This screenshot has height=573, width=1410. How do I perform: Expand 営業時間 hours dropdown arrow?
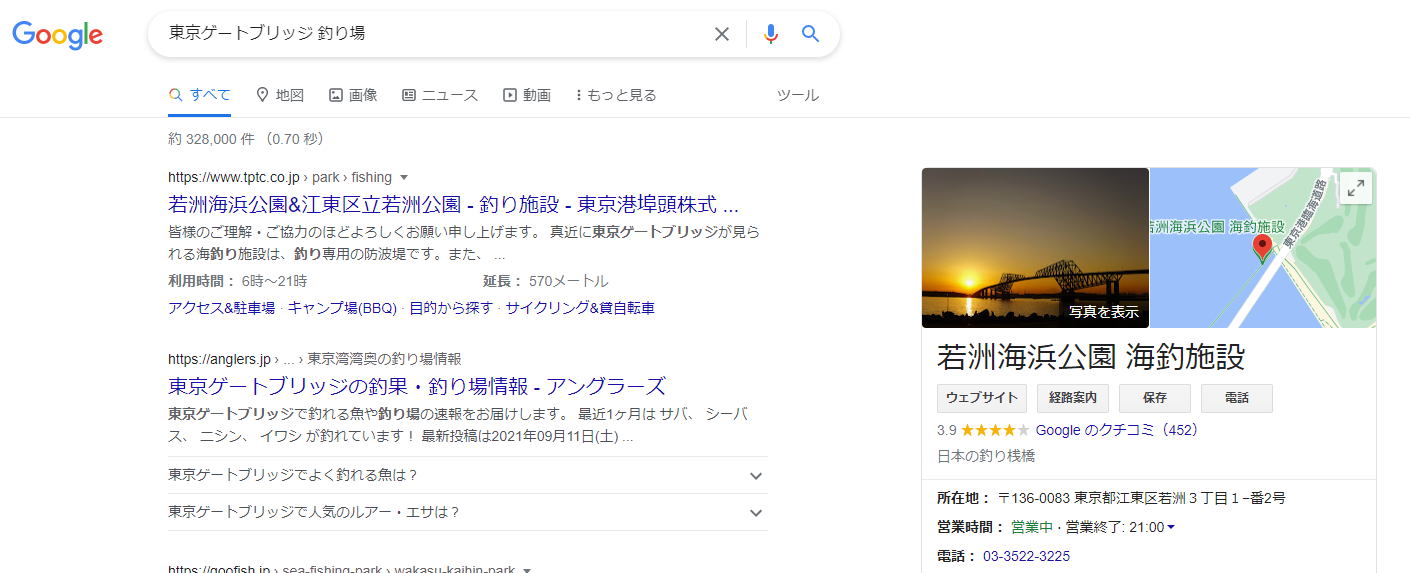[x=1171, y=527]
